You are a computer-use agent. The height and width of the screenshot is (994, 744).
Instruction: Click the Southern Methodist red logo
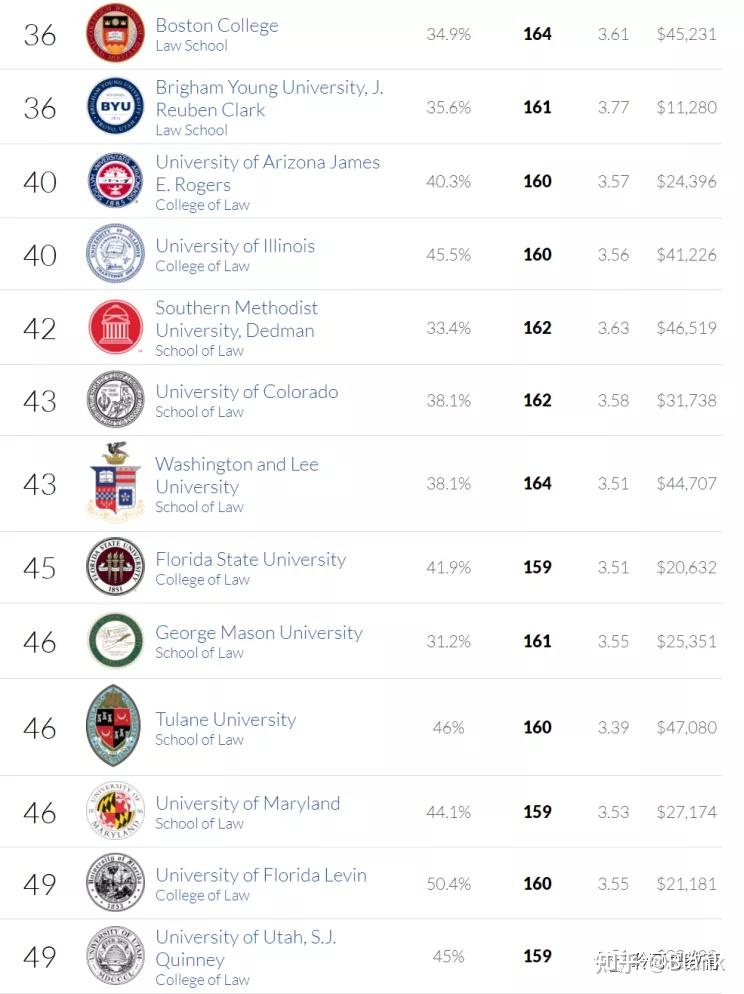coord(115,327)
